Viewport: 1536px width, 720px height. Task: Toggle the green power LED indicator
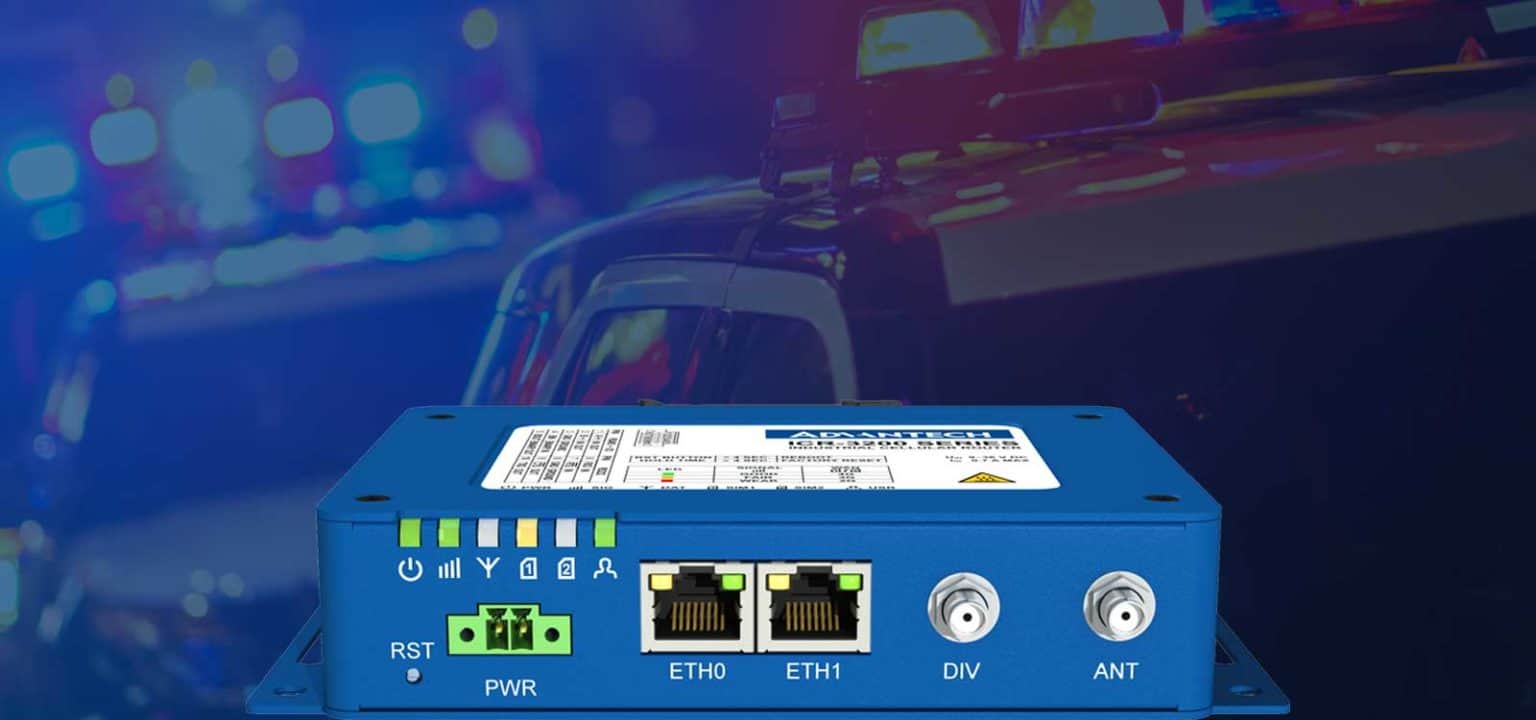pos(413,528)
